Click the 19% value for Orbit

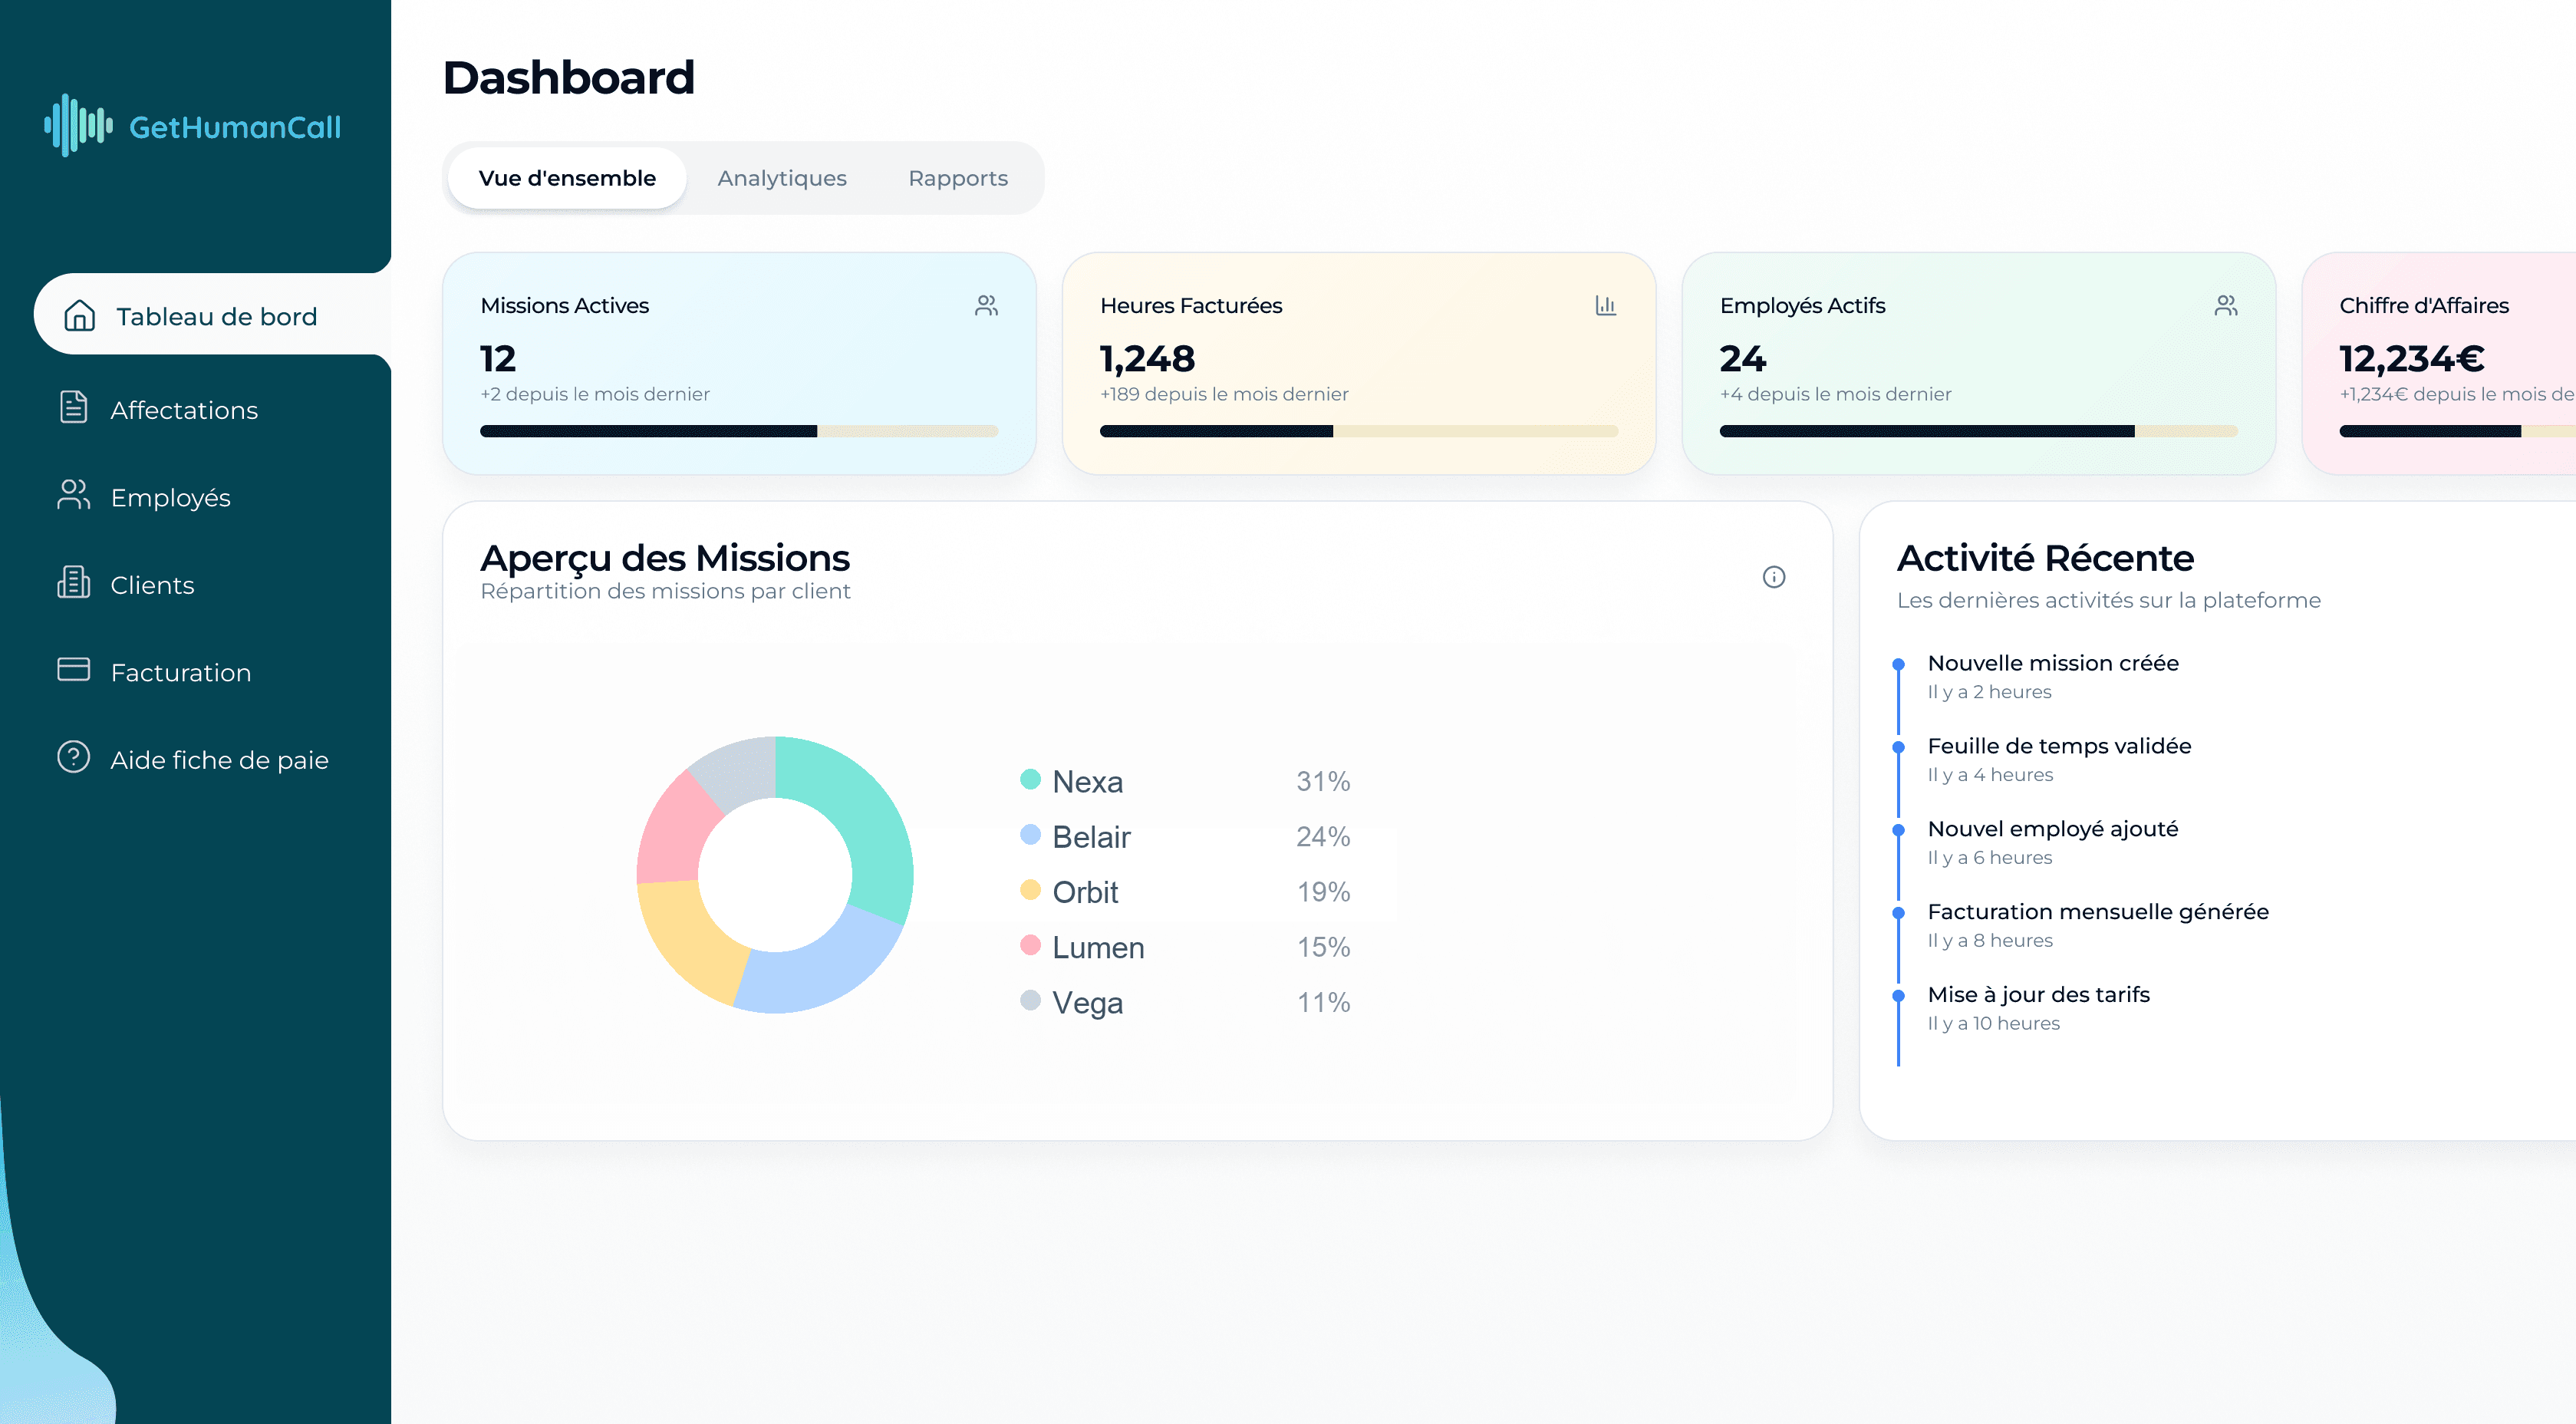(1323, 891)
